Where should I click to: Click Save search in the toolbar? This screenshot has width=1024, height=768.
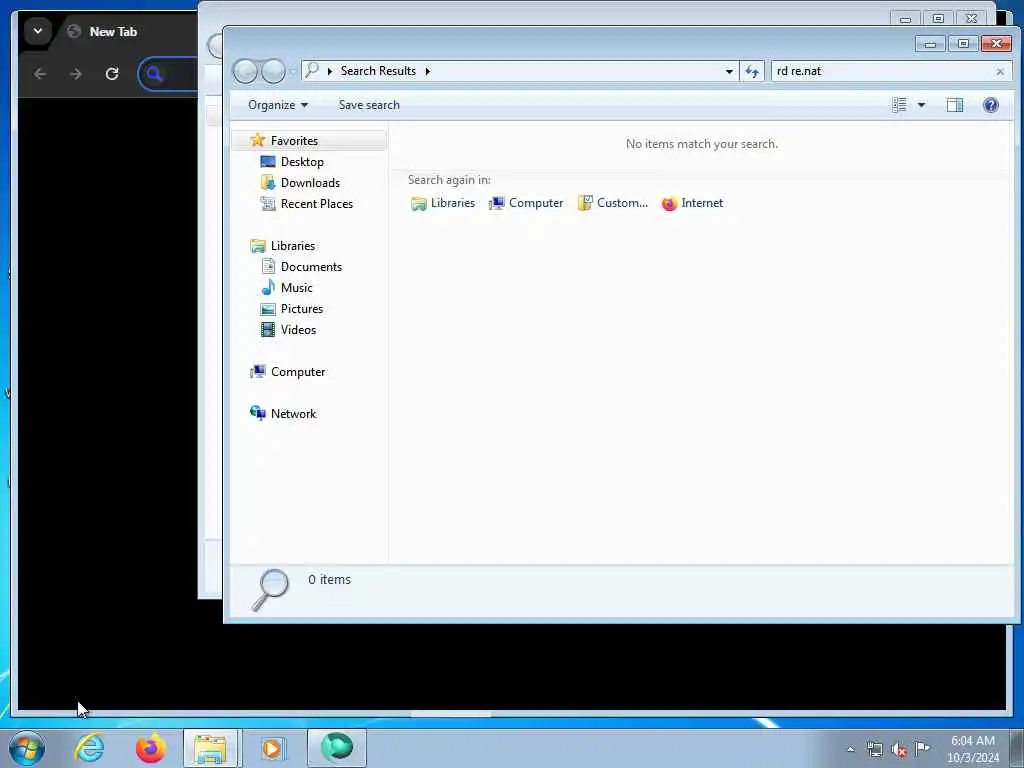pyautogui.click(x=369, y=105)
